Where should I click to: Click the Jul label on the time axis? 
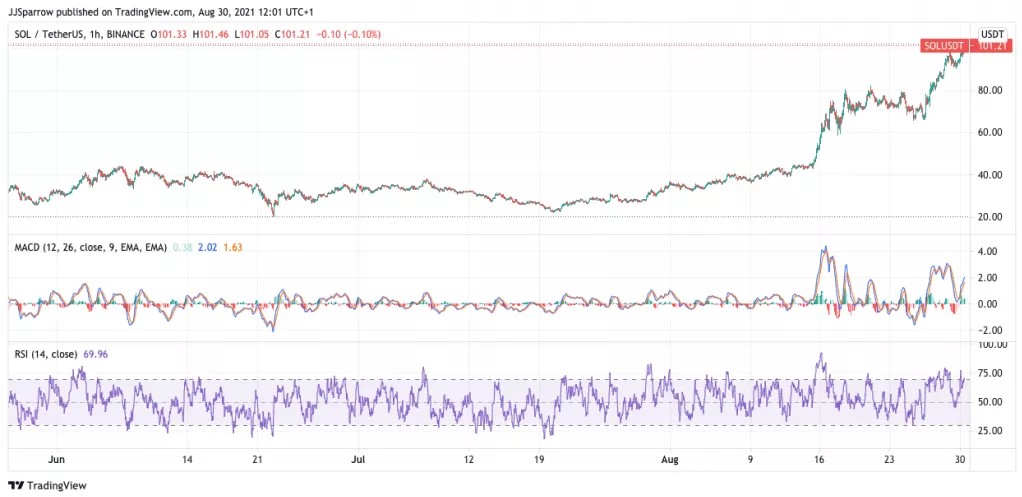click(x=357, y=459)
